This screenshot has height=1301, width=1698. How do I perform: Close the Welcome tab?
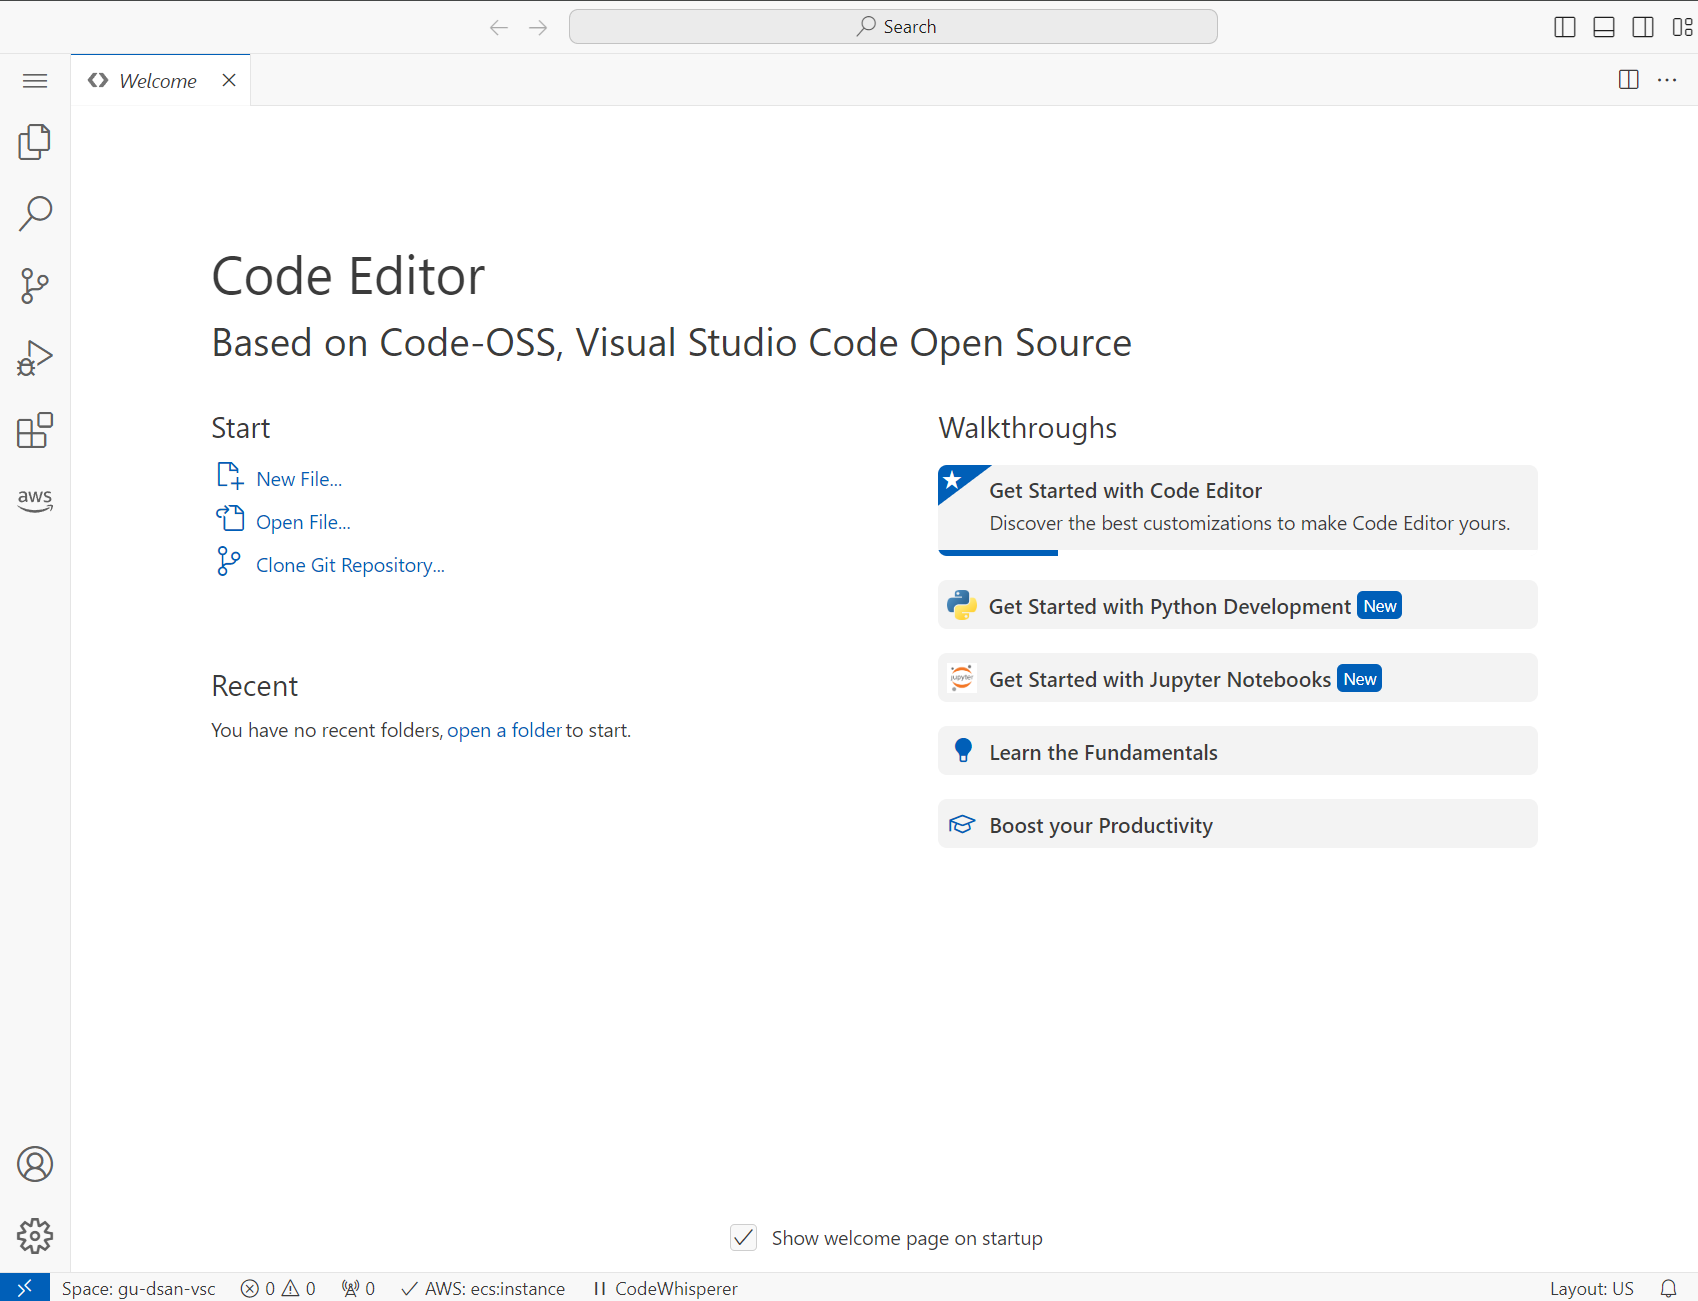point(229,80)
